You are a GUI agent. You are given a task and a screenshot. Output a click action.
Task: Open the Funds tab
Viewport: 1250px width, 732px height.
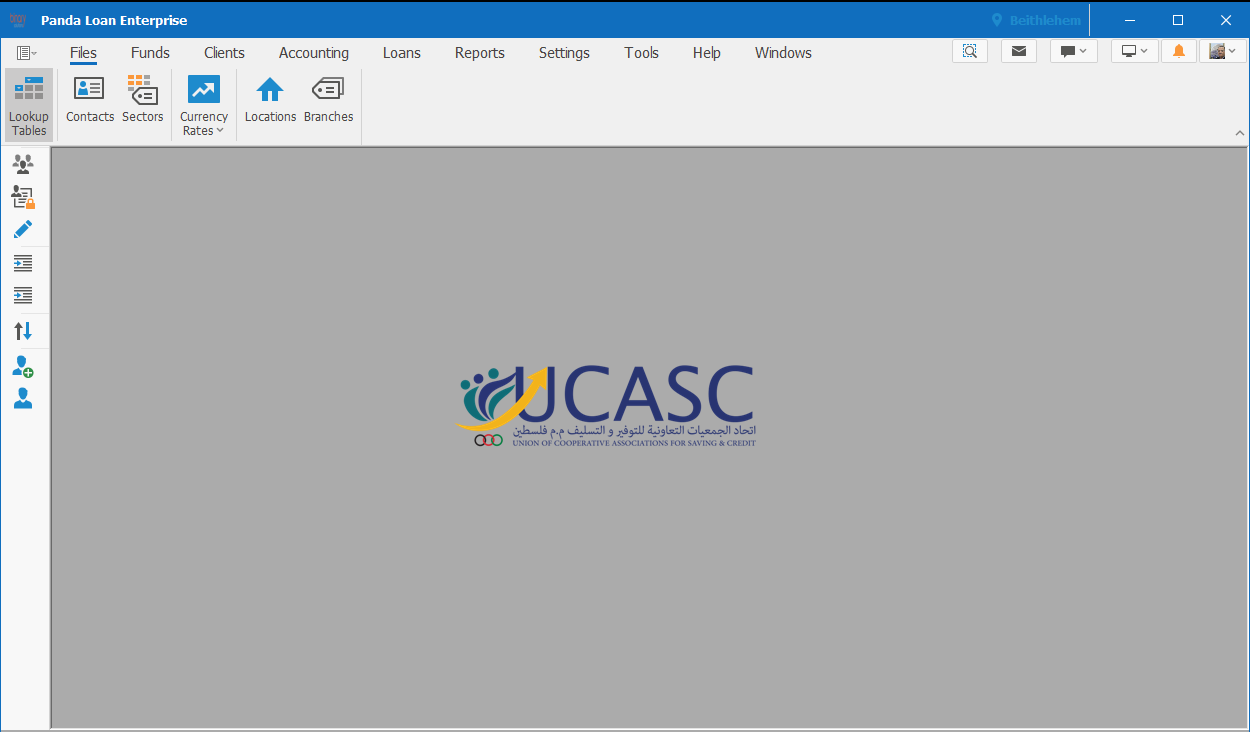click(150, 53)
